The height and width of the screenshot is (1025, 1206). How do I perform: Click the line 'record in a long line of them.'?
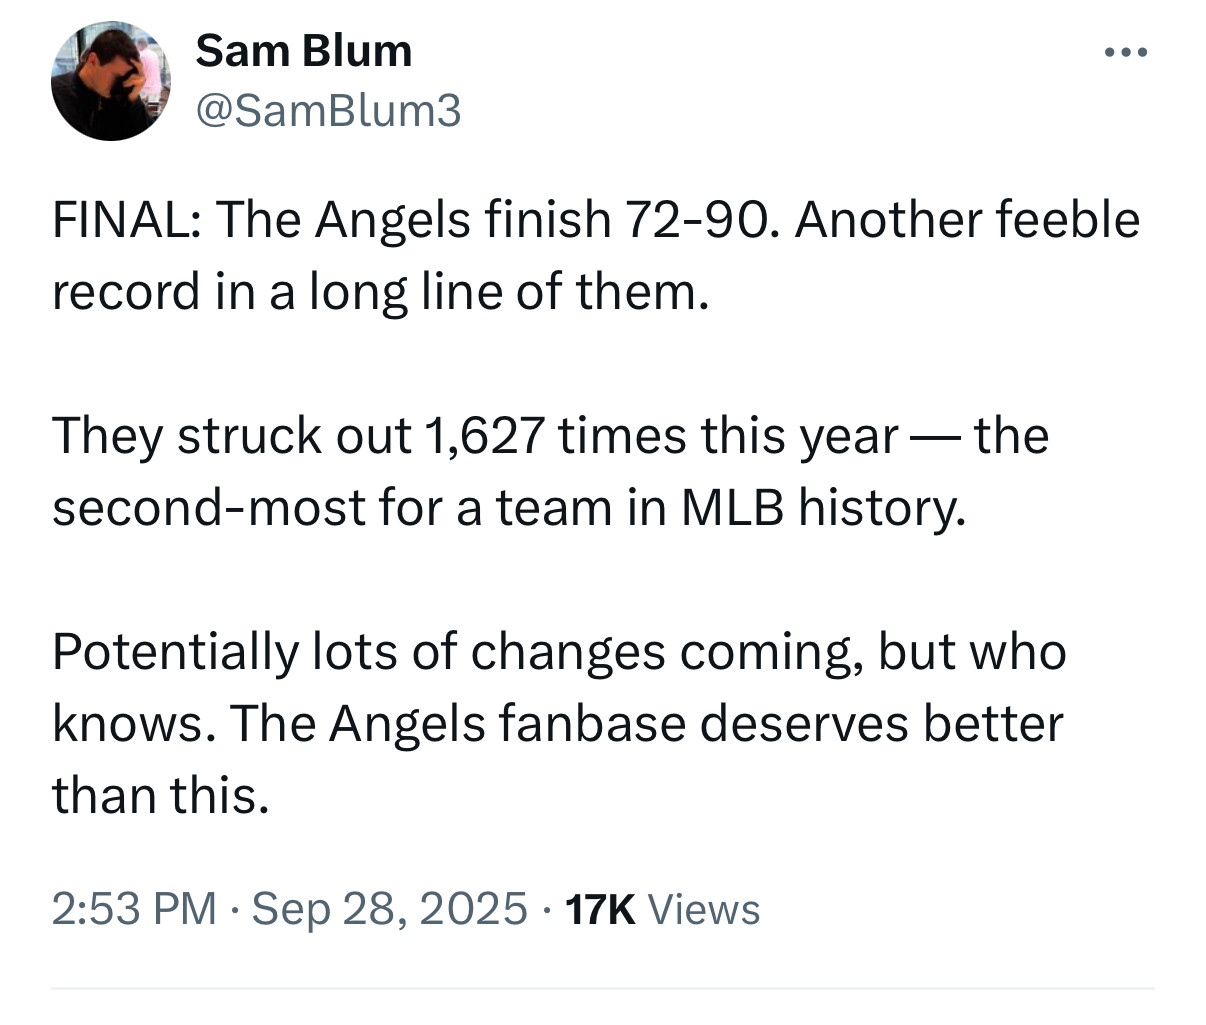click(380, 292)
